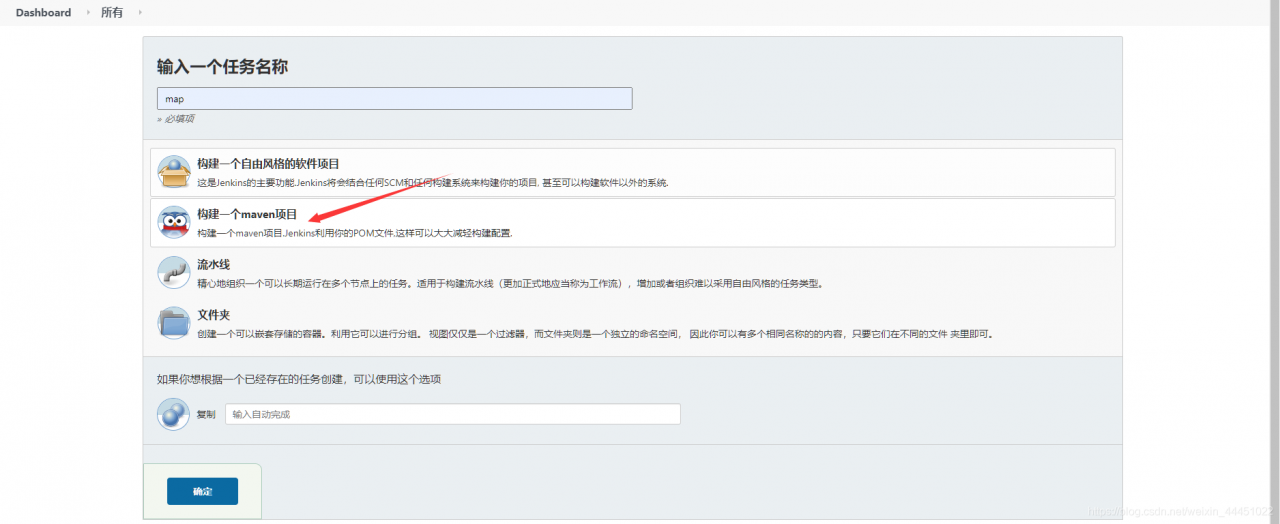Screen dimensions: 1280x524
Task: Click the copy-from autocomplete input field
Action: point(453,414)
